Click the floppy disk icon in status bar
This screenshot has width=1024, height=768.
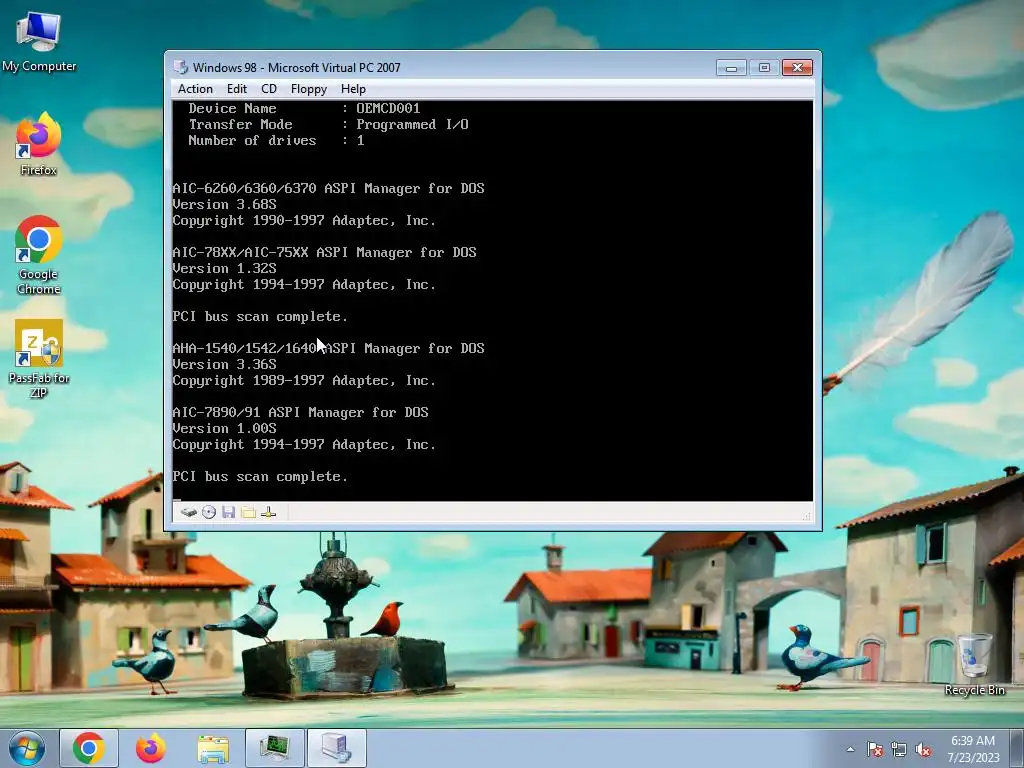(229, 513)
